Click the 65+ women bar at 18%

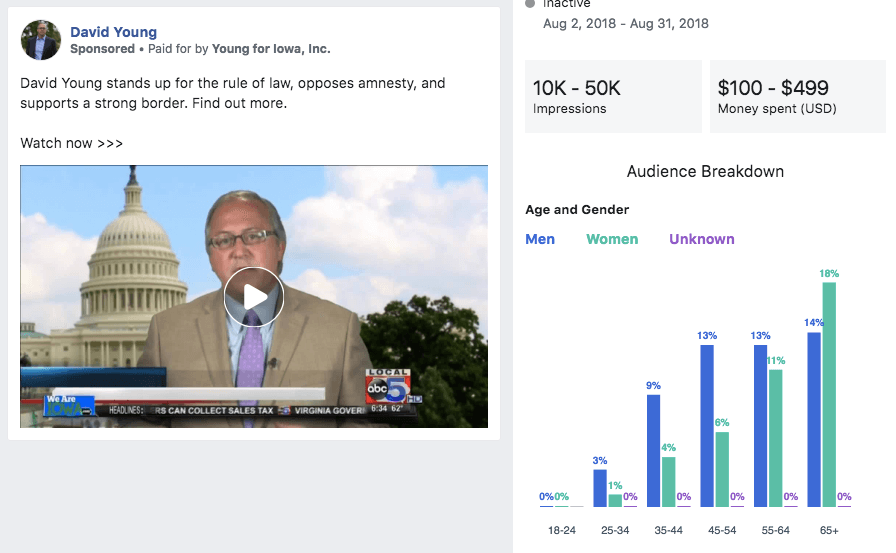[829, 395]
